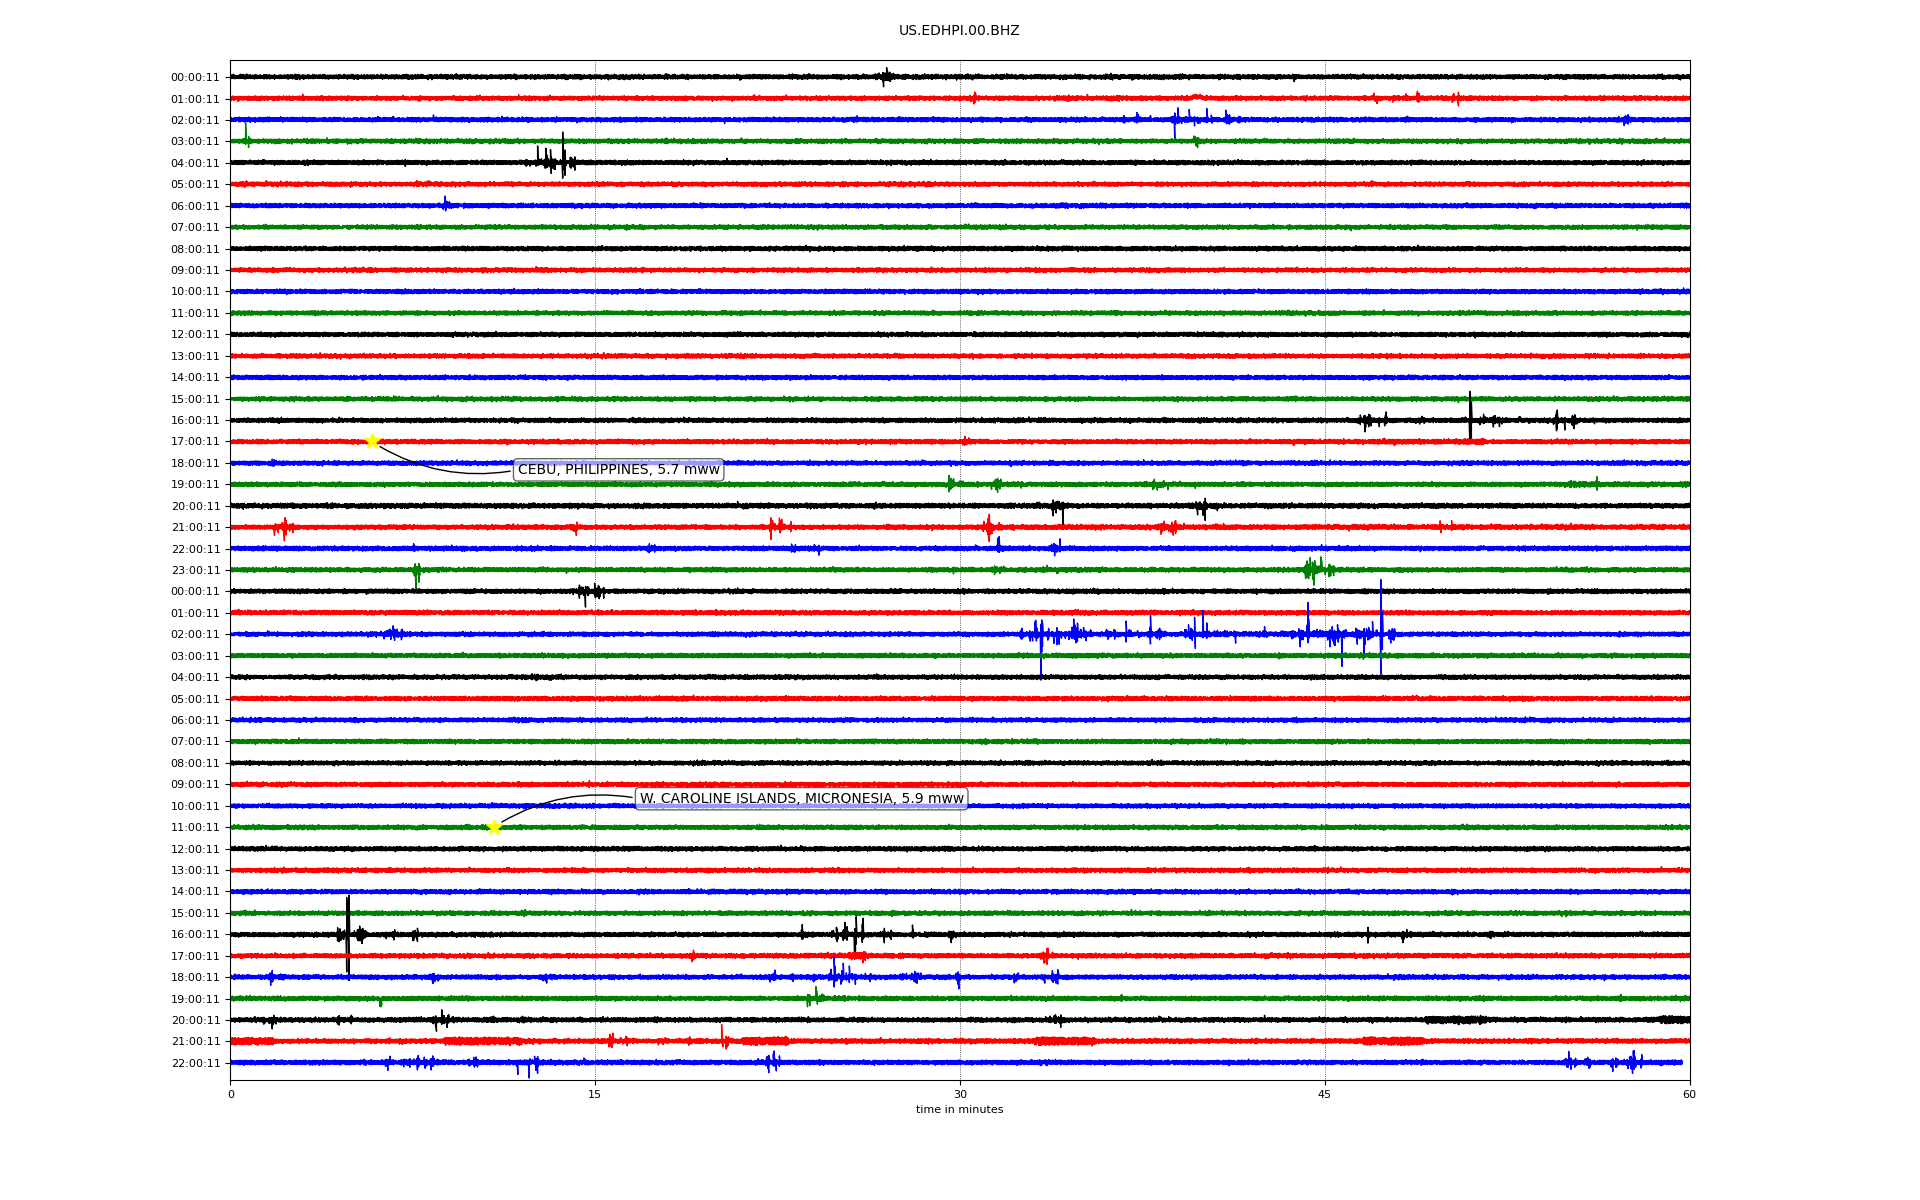Click the first 00:00:11 time label at top
The height and width of the screenshot is (1200, 1920).
[x=194, y=77]
